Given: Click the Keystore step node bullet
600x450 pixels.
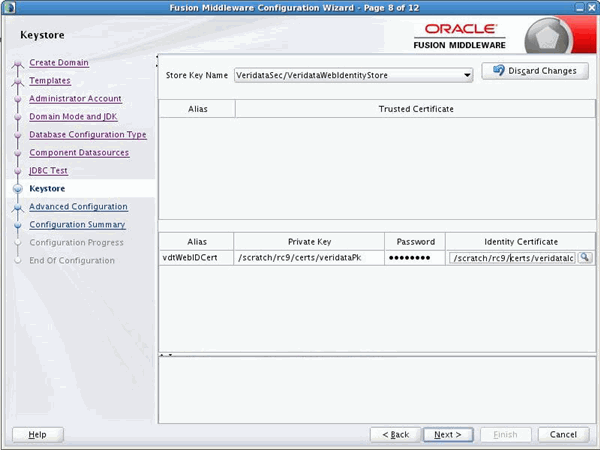Looking at the screenshot, I should click(x=18, y=188).
